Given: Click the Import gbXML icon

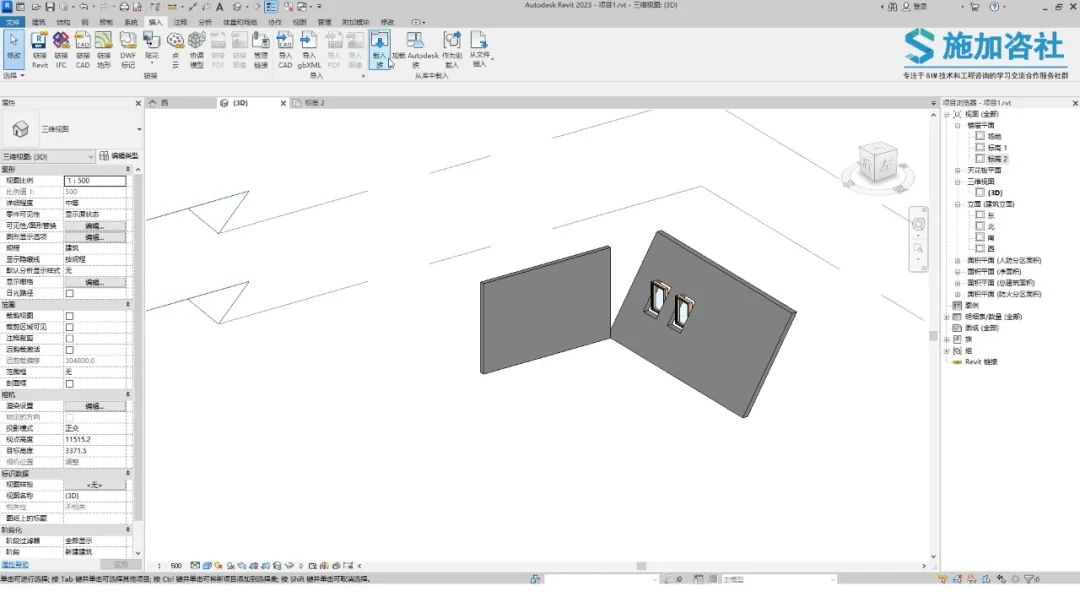Looking at the screenshot, I should (309, 50).
